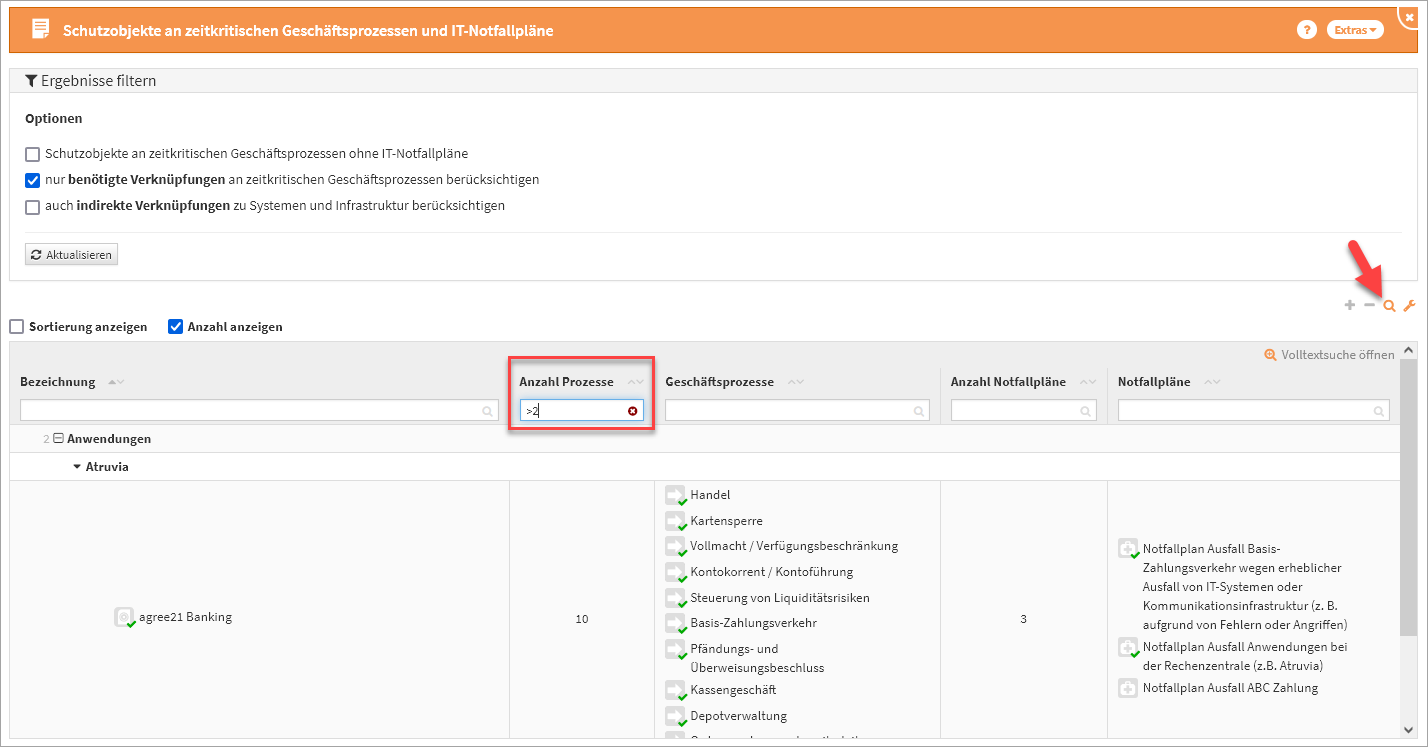The height and width of the screenshot is (747, 1428).
Task: Click the vertical table scrollbar
Action: pos(1408,500)
